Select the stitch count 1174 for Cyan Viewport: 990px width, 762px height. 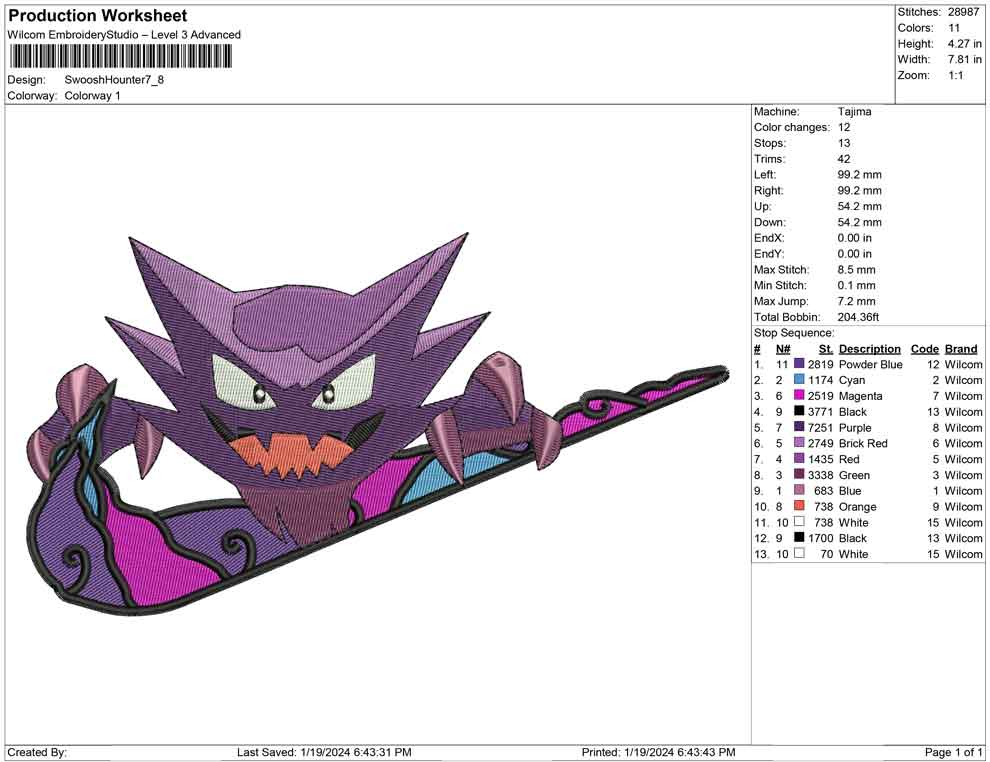click(x=821, y=380)
